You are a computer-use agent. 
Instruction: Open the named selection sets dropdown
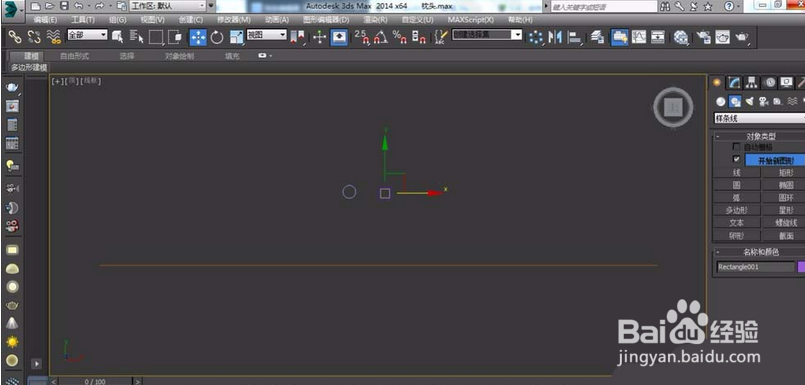click(x=487, y=35)
